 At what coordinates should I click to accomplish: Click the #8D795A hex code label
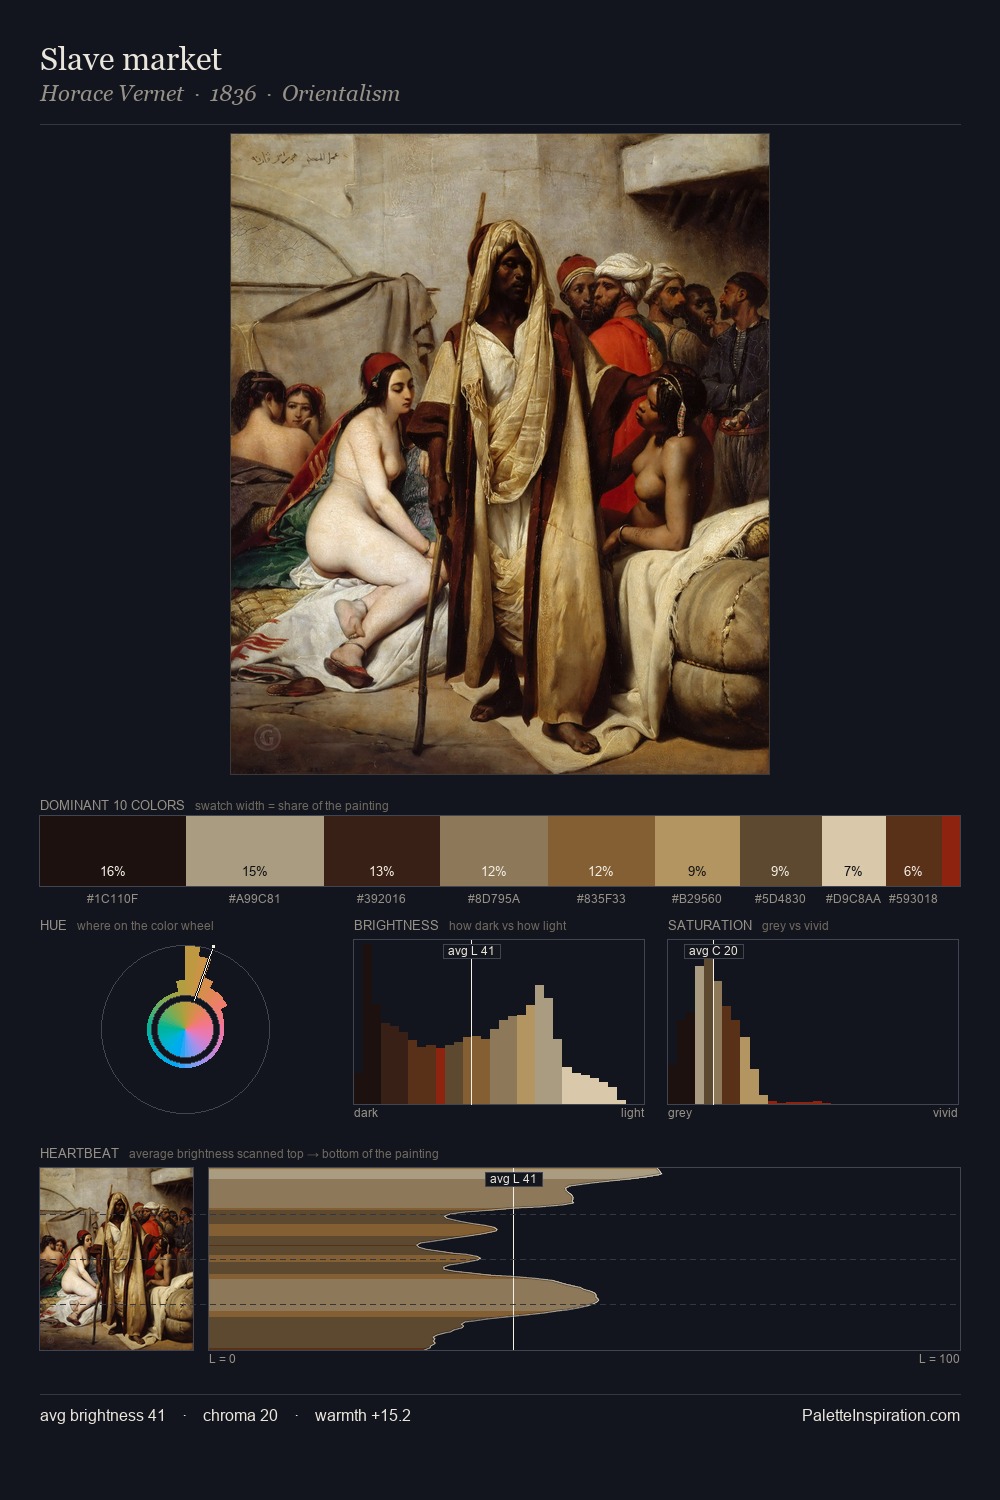pos(494,898)
